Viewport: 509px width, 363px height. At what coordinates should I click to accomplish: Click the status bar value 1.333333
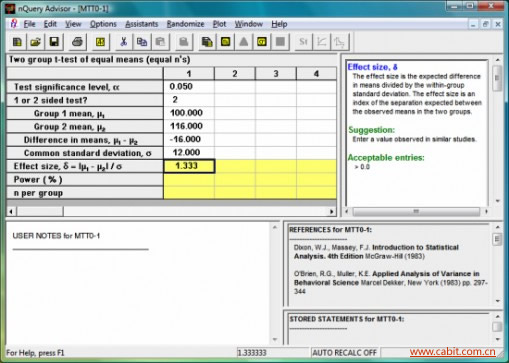[x=252, y=352]
